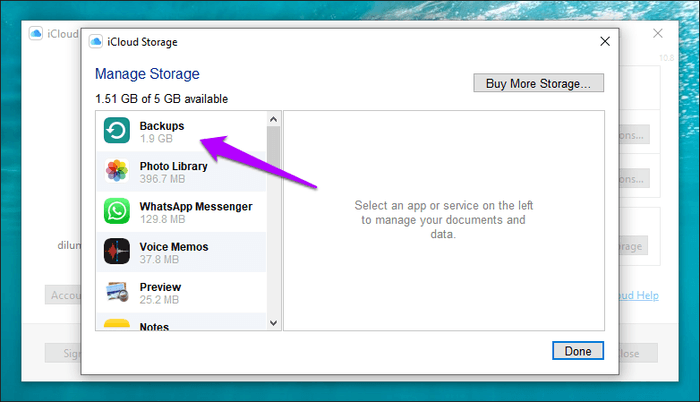Click the WhatsApp Messenger green icon
This screenshot has width=700, height=402.
(x=117, y=211)
